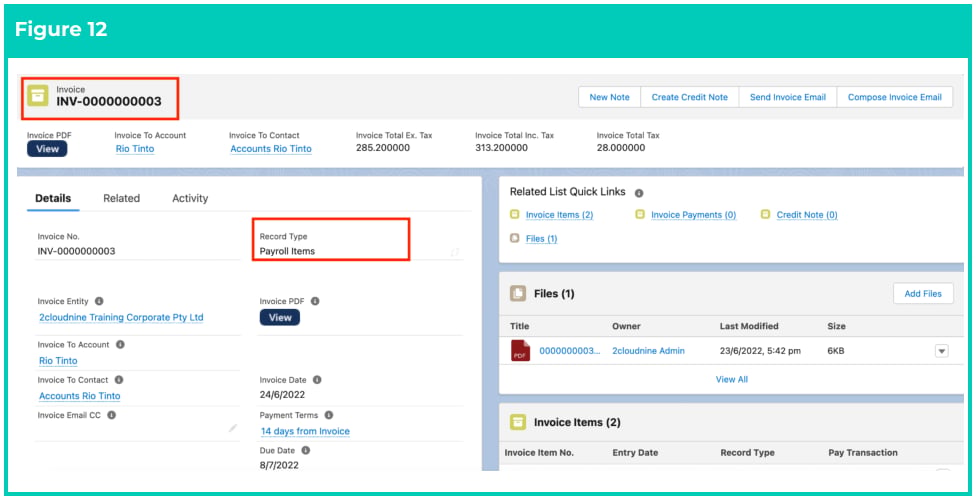Click the Due Date value 8/7/2022
This screenshot has width=976, height=500.
(279, 465)
